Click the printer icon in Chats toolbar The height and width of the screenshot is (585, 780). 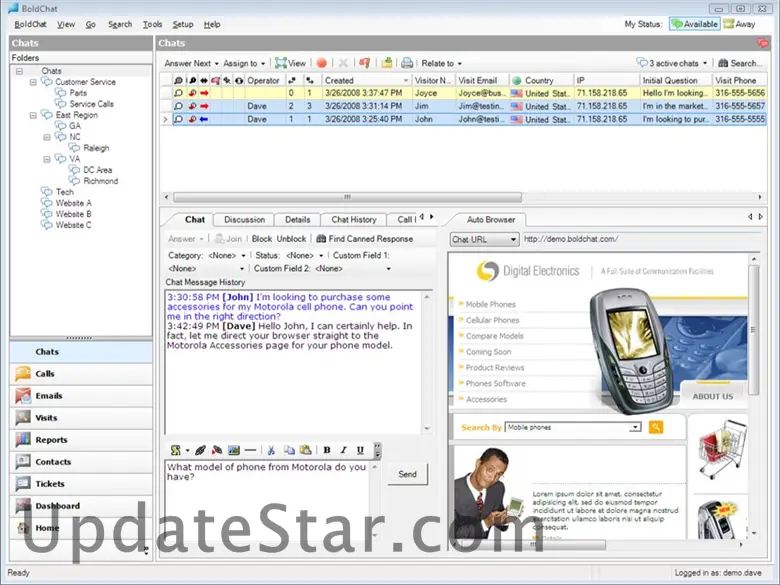pyautogui.click(x=407, y=63)
